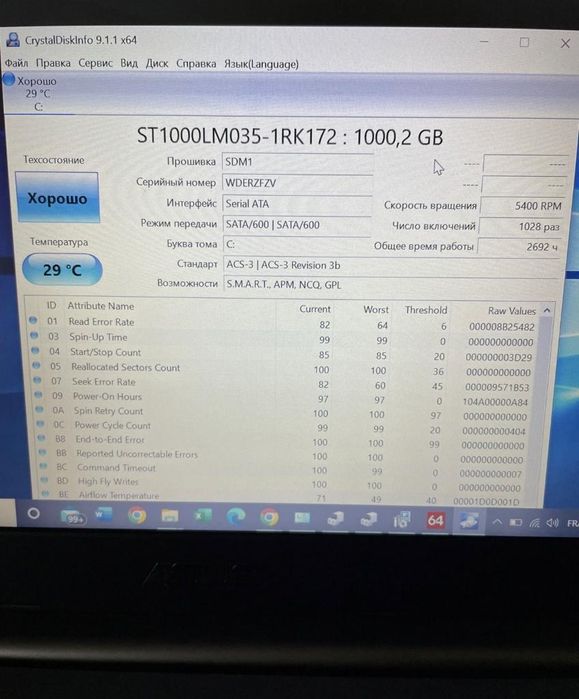Click the 5400 RPM rotation speed field
Image resolution: width=579 pixels, height=699 pixels.
[522, 206]
